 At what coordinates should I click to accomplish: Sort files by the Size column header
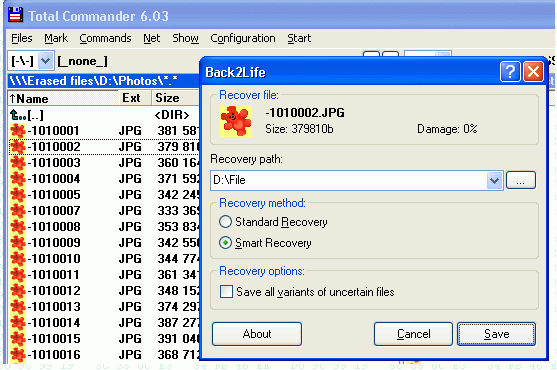176,98
